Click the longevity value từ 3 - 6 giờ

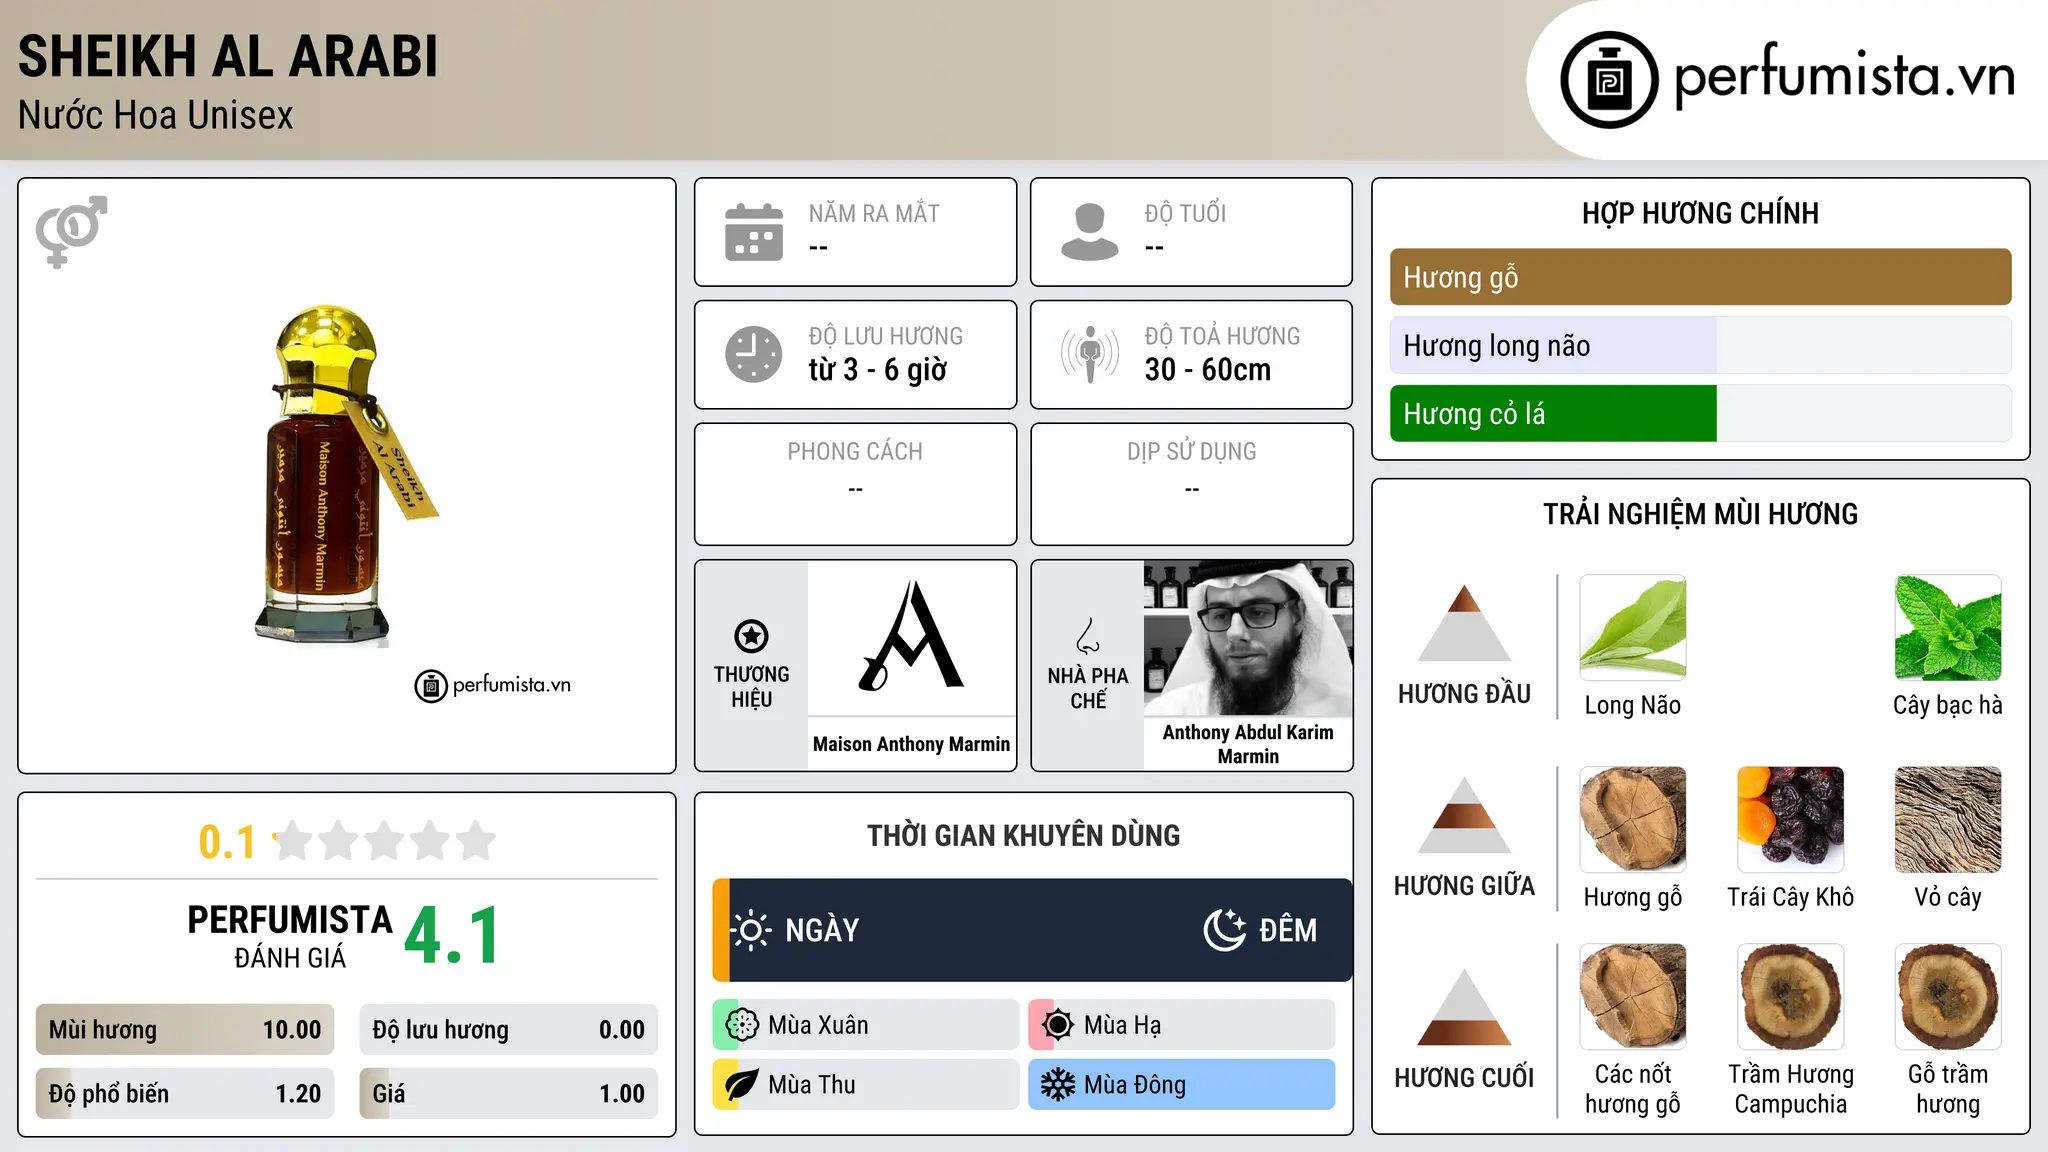[878, 370]
